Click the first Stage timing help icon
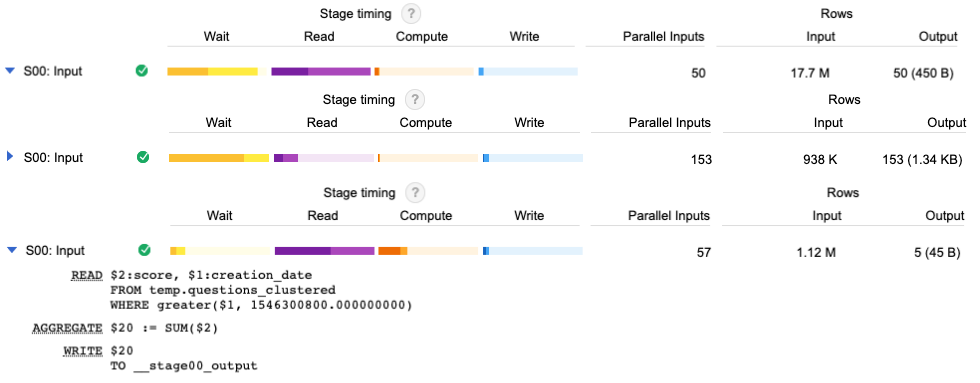Screen dimensions: 980x383 411,14
